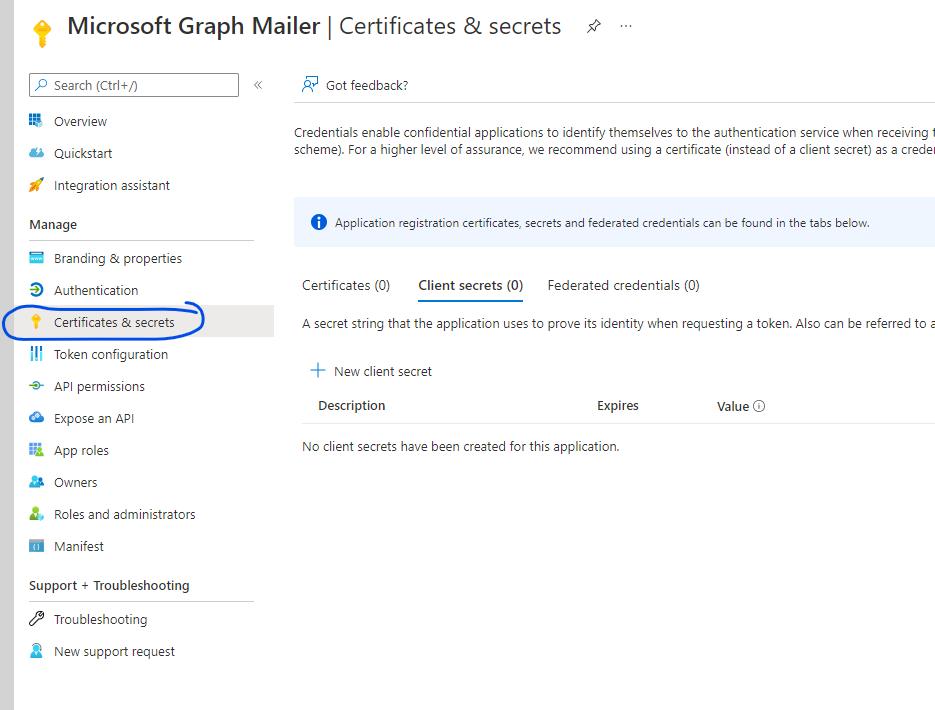Open Integration assistant page
935x710 pixels.
[x=112, y=185]
